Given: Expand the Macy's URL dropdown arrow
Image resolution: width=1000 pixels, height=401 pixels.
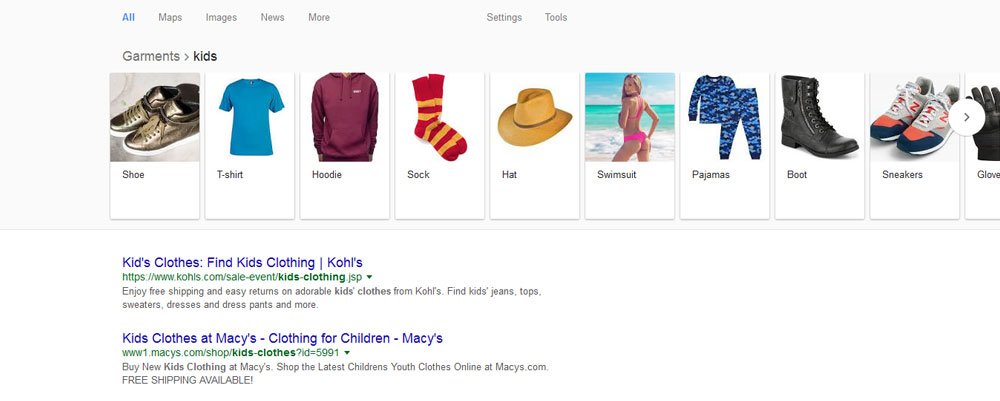Looking at the screenshot, I should pyautogui.click(x=347, y=353).
